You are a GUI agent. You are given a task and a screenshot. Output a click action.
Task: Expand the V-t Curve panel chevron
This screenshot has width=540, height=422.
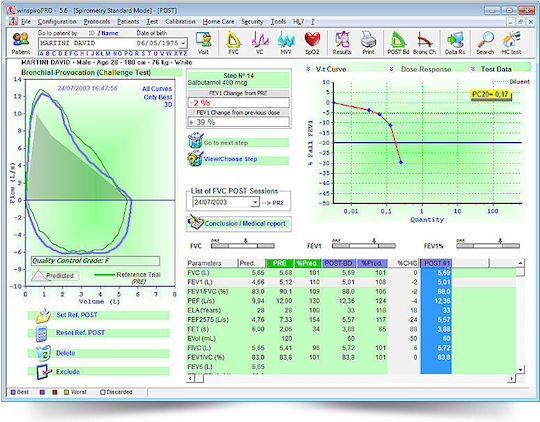(308, 69)
